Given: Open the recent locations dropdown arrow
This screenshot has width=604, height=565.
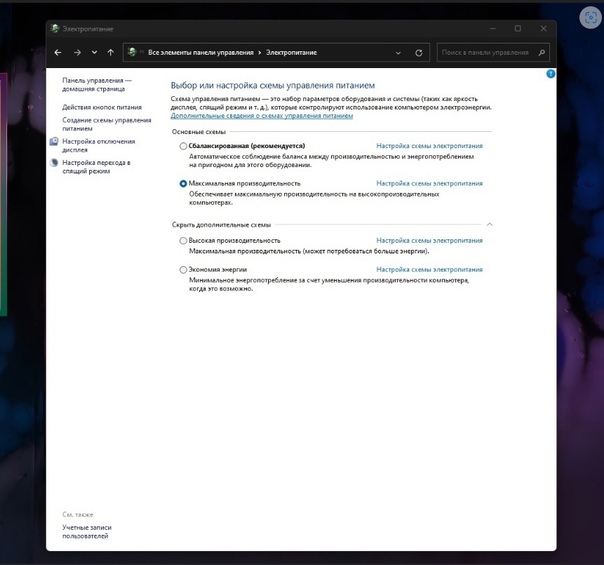Looking at the screenshot, I should (94, 52).
